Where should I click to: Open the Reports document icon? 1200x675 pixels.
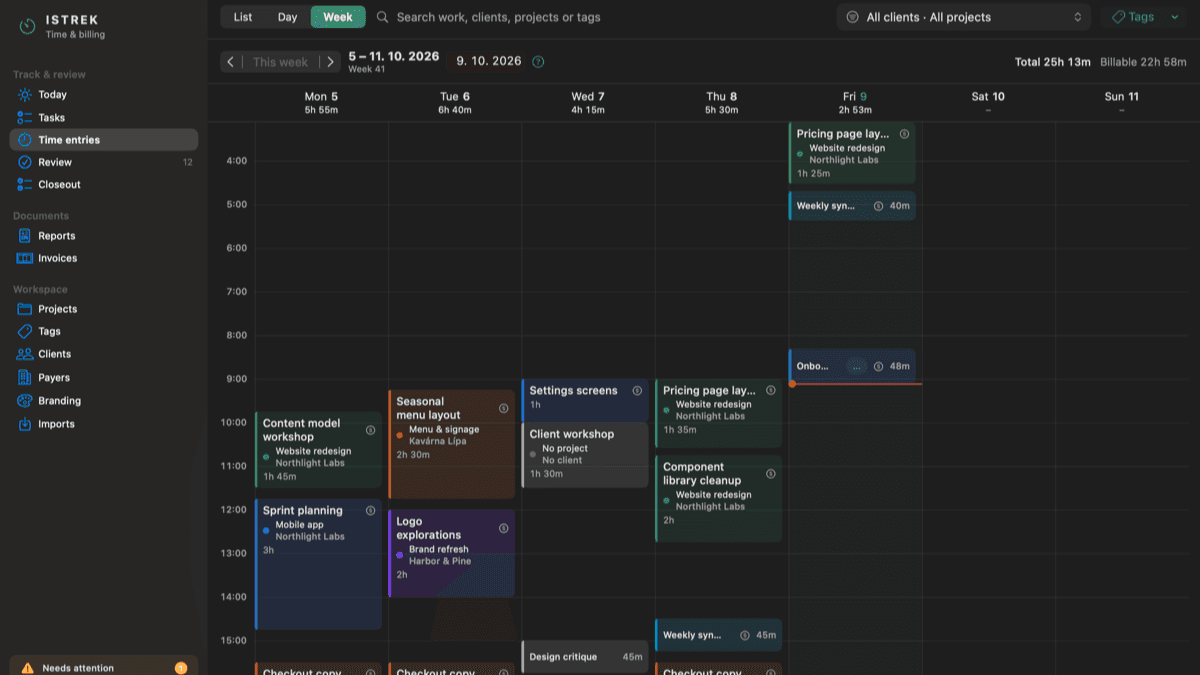click(25, 236)
